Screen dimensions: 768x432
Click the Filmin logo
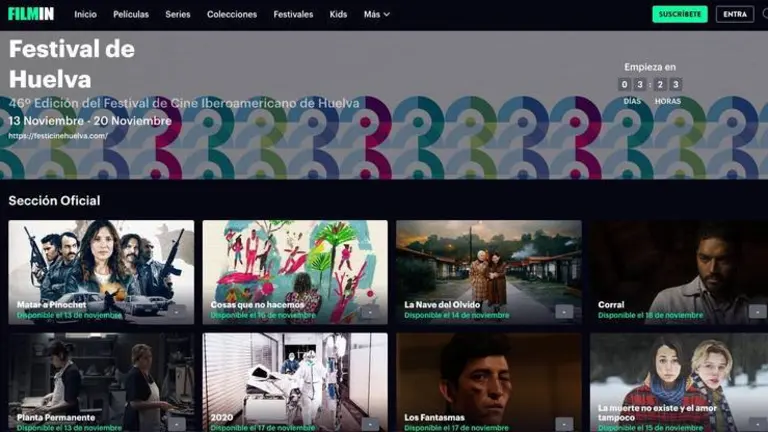tap(33, 14)
